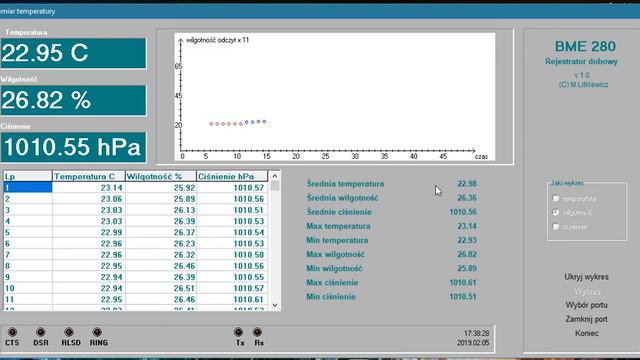Click the Rx receive indicator LED

coord(257,332)
